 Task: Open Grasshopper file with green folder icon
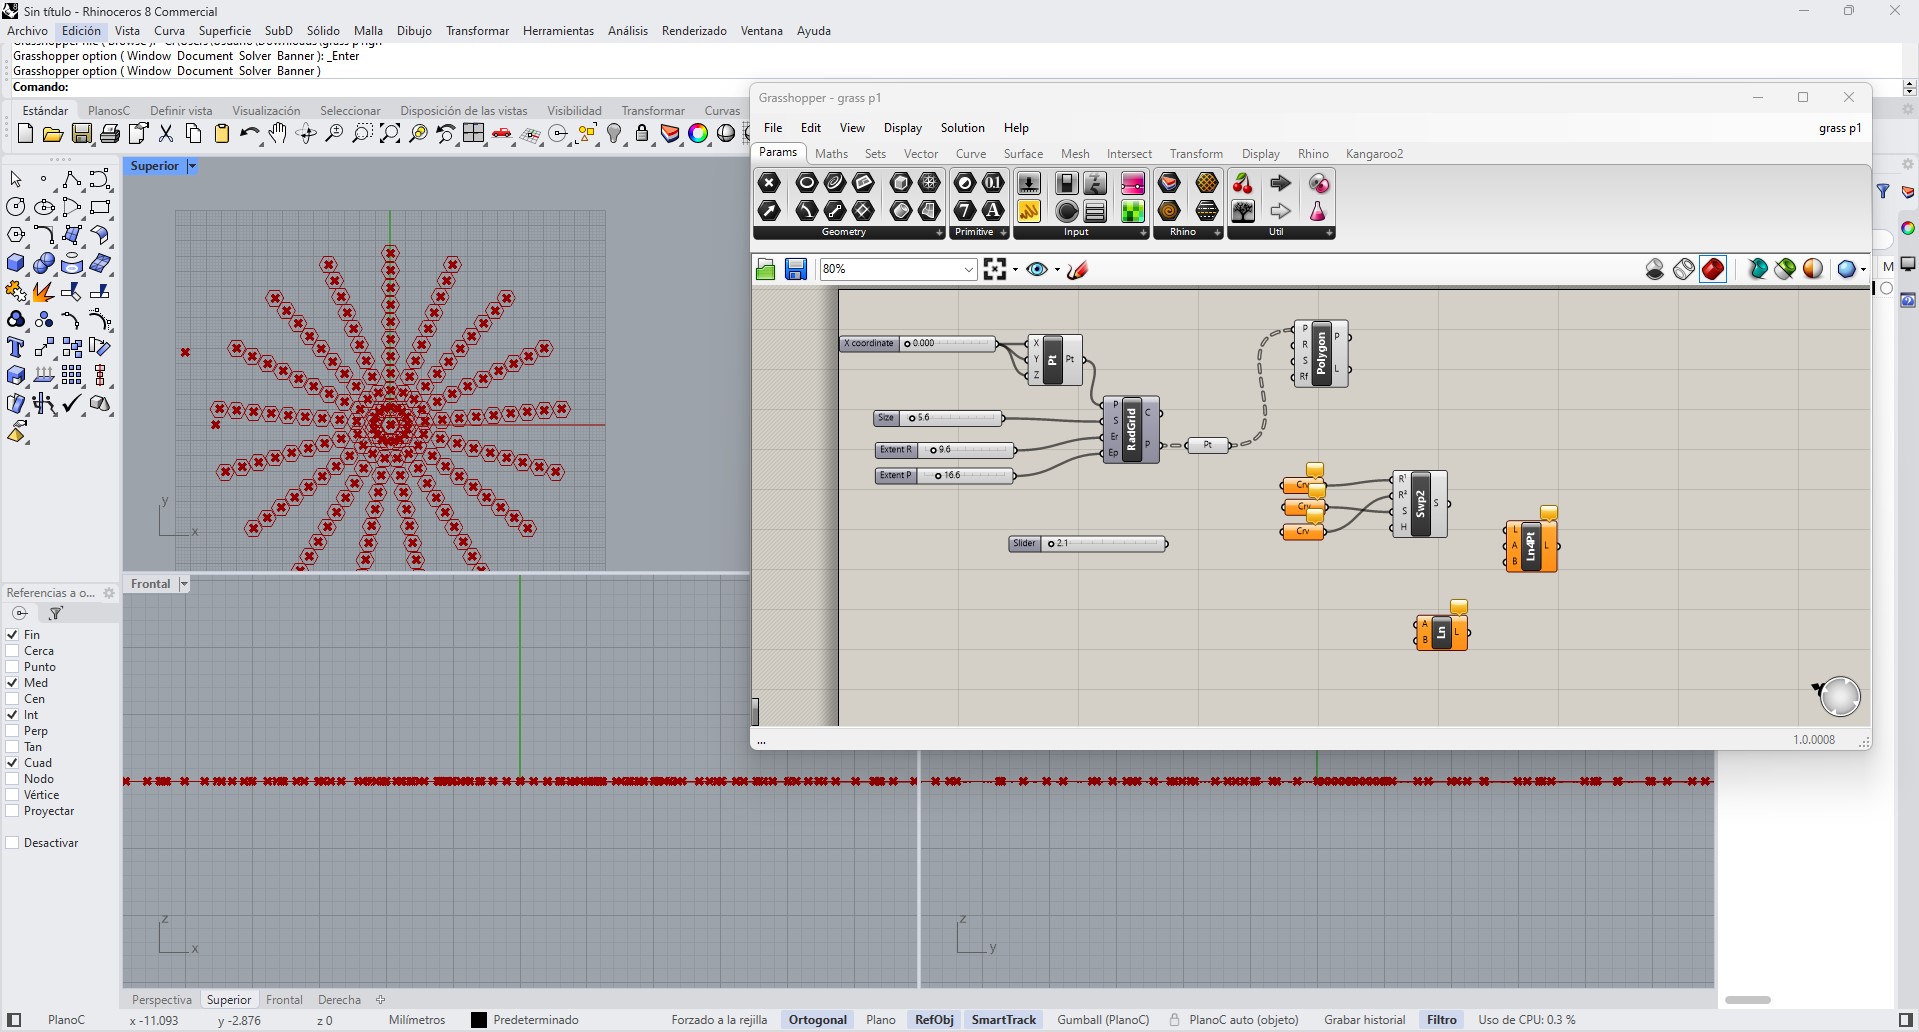[766, 269]
